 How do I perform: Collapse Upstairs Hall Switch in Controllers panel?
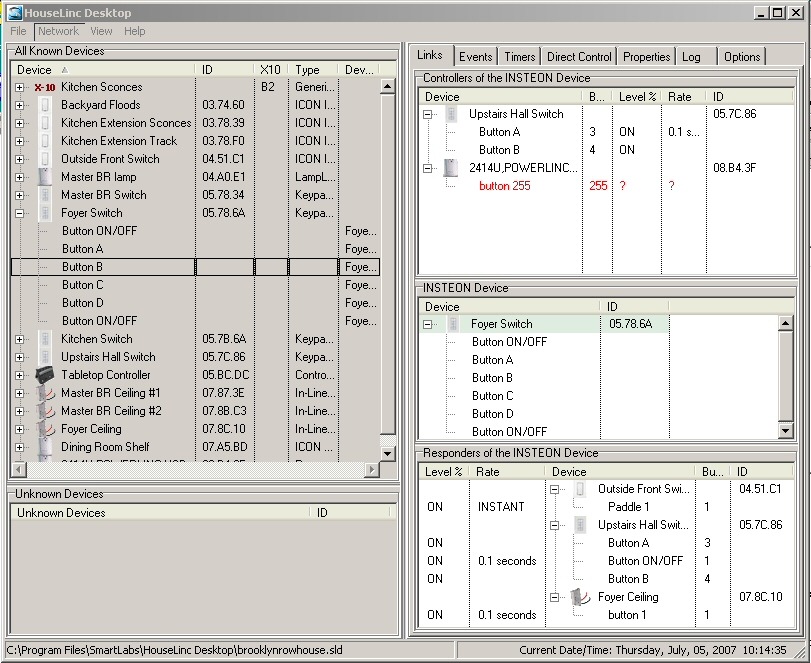point(428,114)
